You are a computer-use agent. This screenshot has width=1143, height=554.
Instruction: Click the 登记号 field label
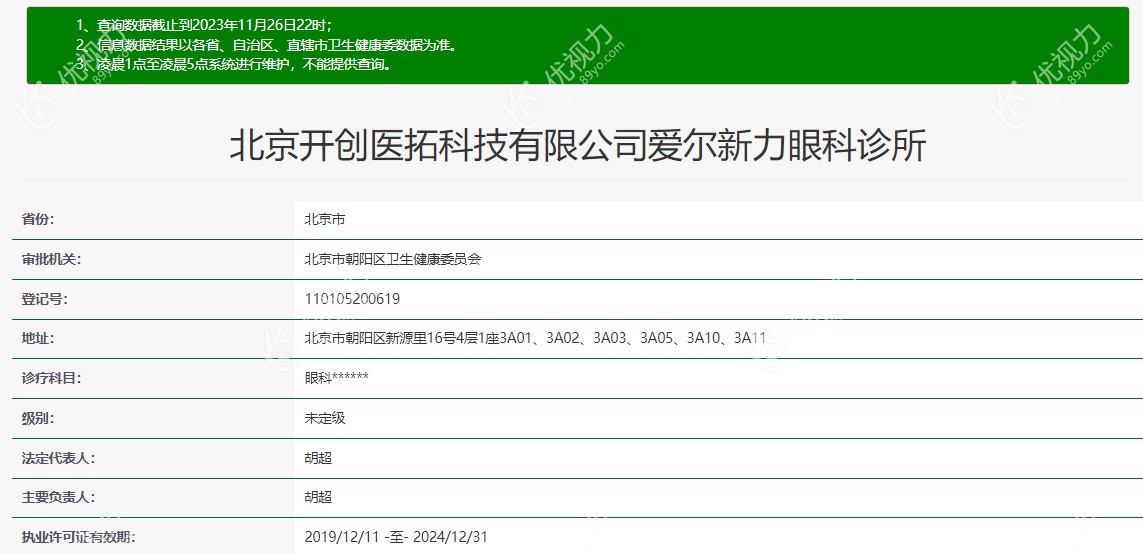(x=44, y=299)
